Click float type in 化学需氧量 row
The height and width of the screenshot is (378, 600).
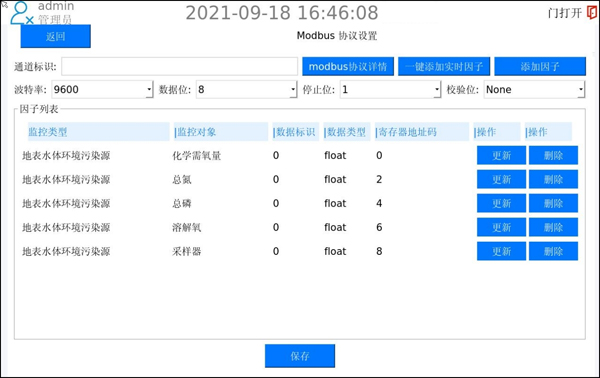click(335, 155)
